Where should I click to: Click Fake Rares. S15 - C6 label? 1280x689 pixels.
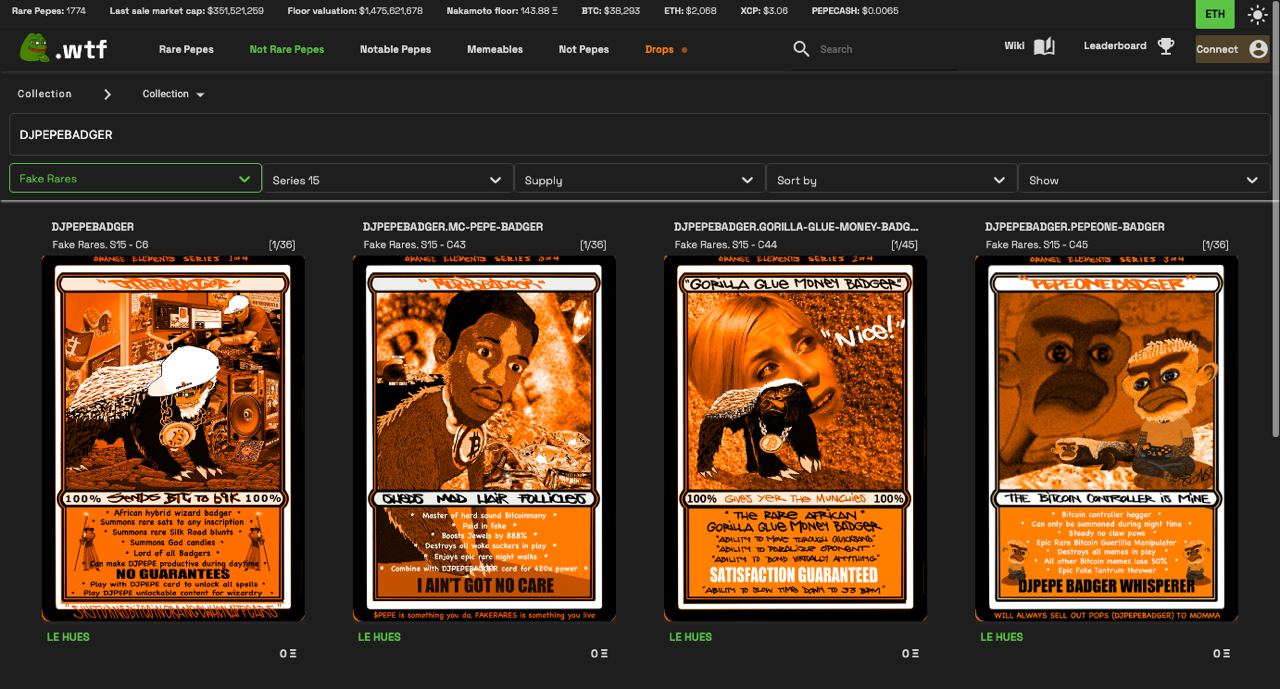pyautogui.click(x=100, y=245)
